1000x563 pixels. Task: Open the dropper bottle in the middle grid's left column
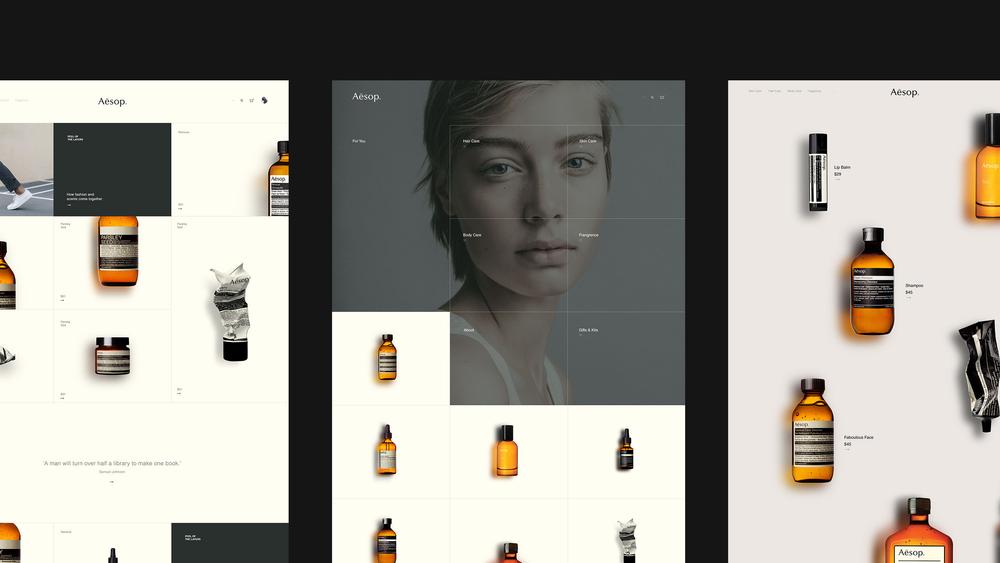click(x=386, y=450)
